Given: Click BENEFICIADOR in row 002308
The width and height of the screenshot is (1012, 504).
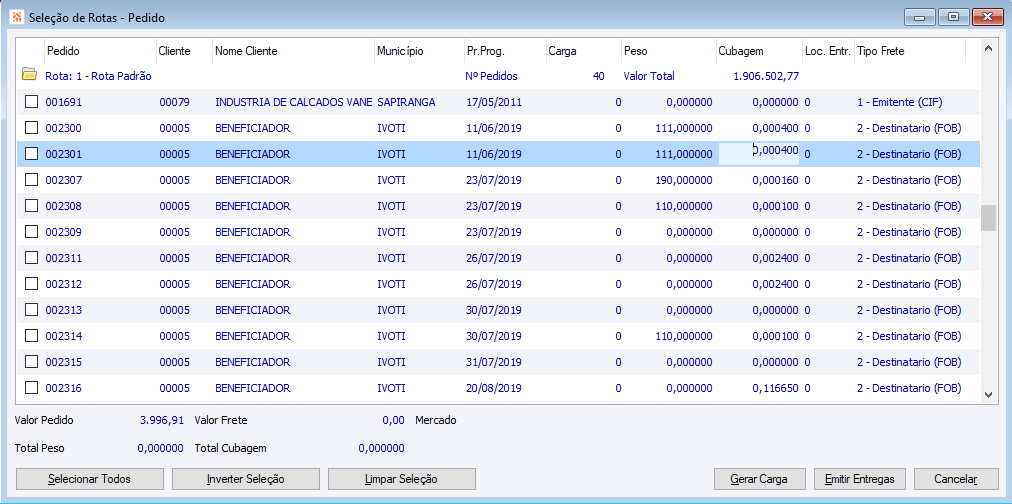Looking at the screenshot, I should click(253, 206).
